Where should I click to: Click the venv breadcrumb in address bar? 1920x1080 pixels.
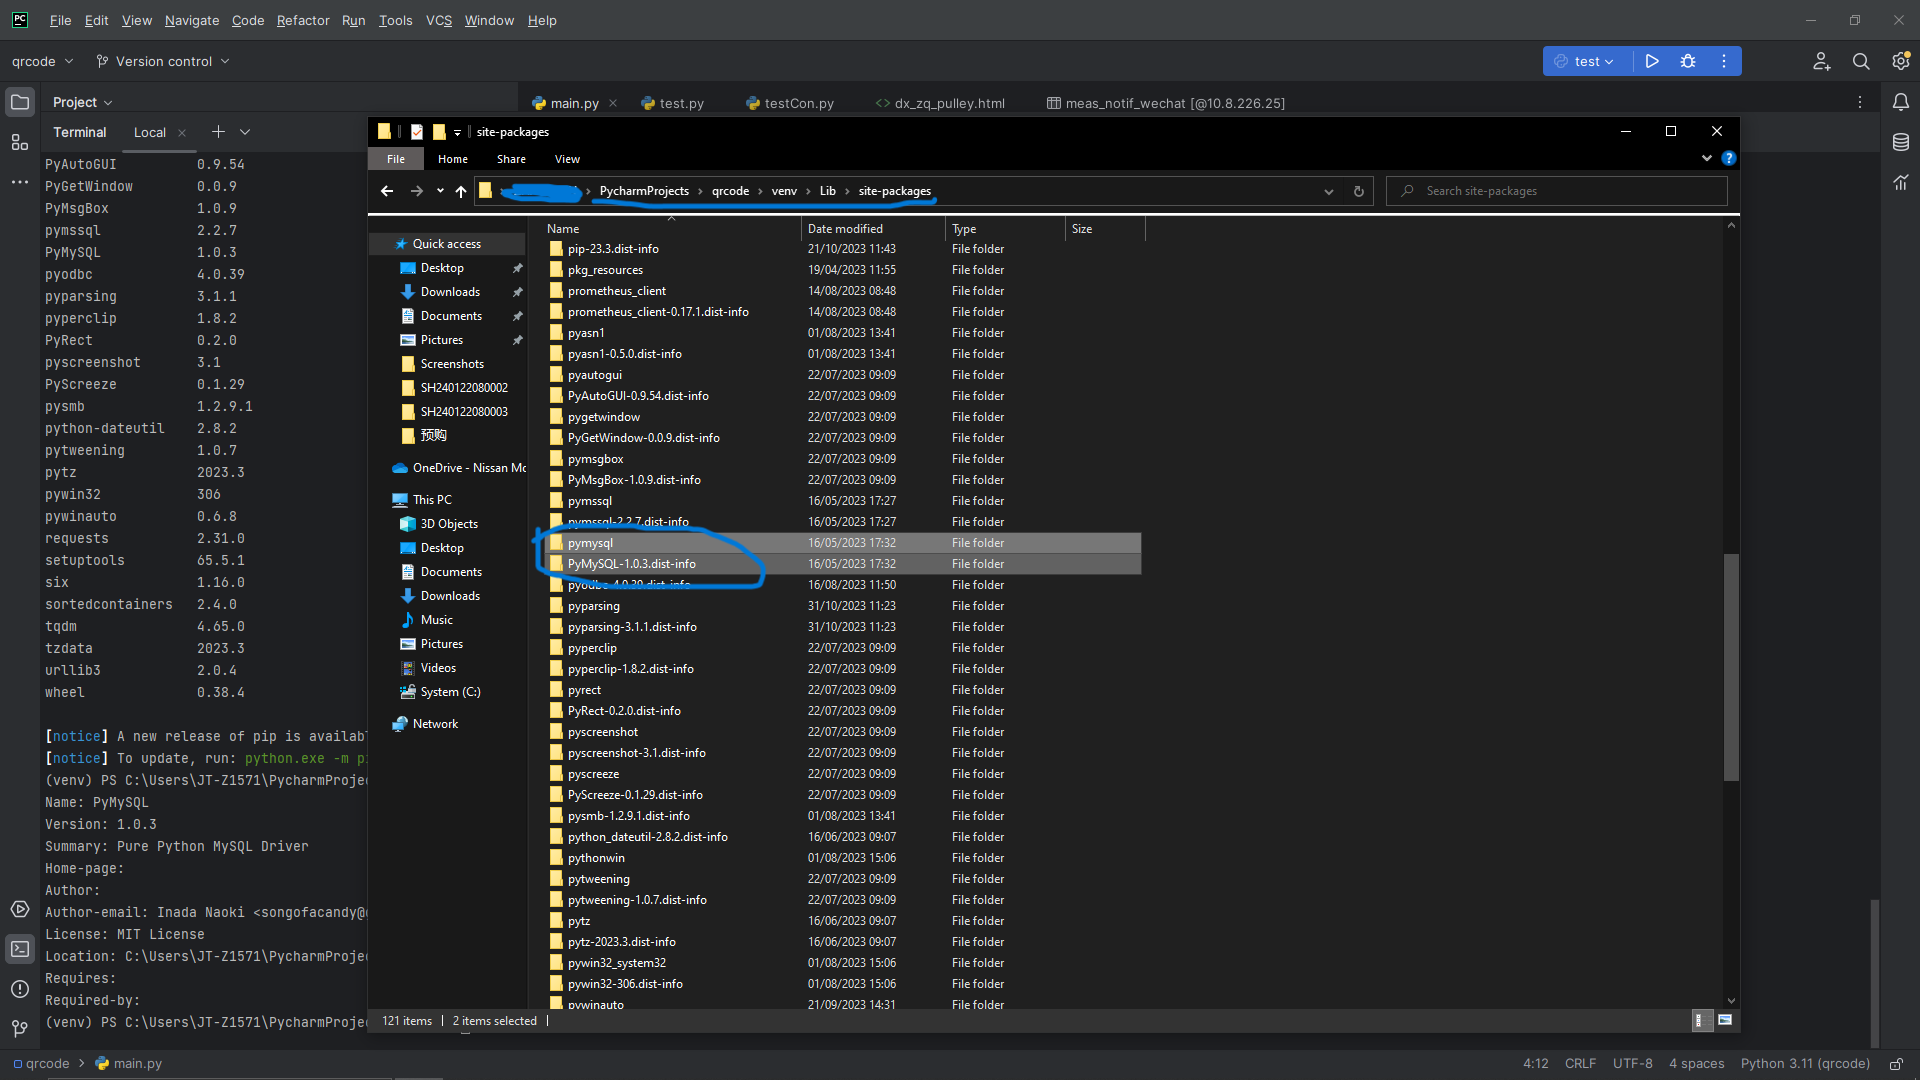coord(784,191)
